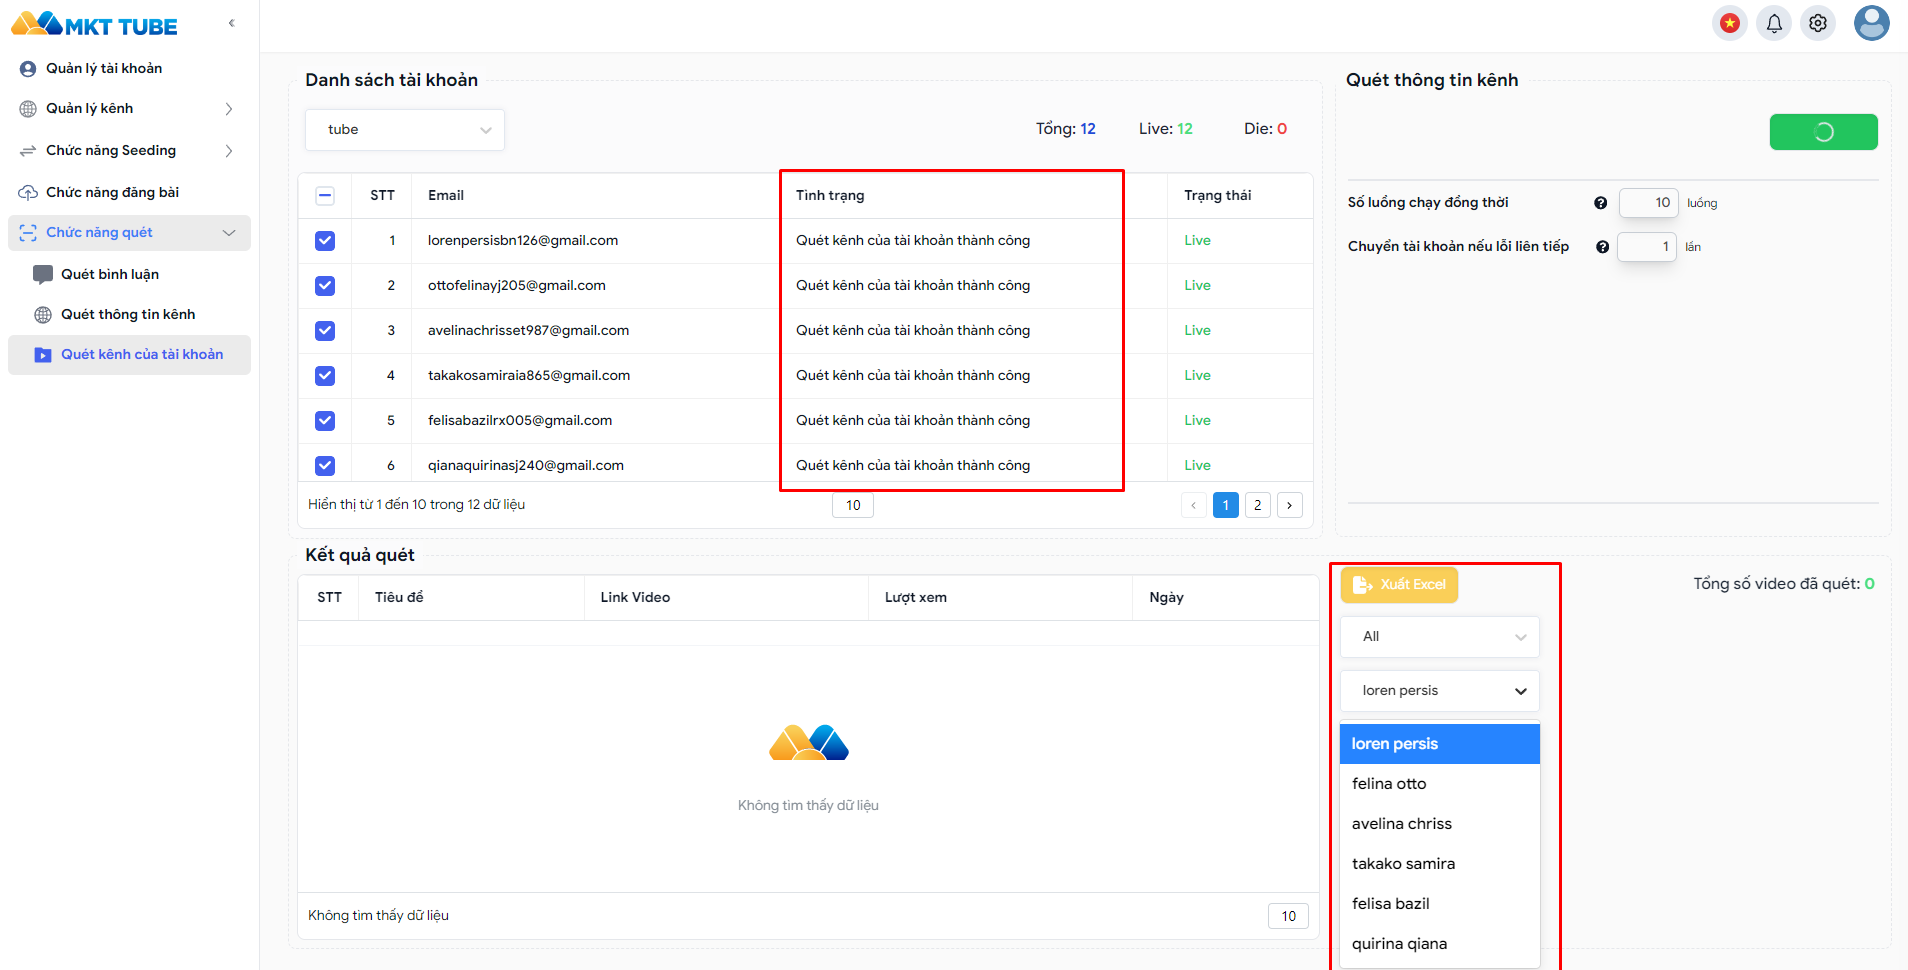Click the Xuất Excel export button

[x=1399, y=585]
